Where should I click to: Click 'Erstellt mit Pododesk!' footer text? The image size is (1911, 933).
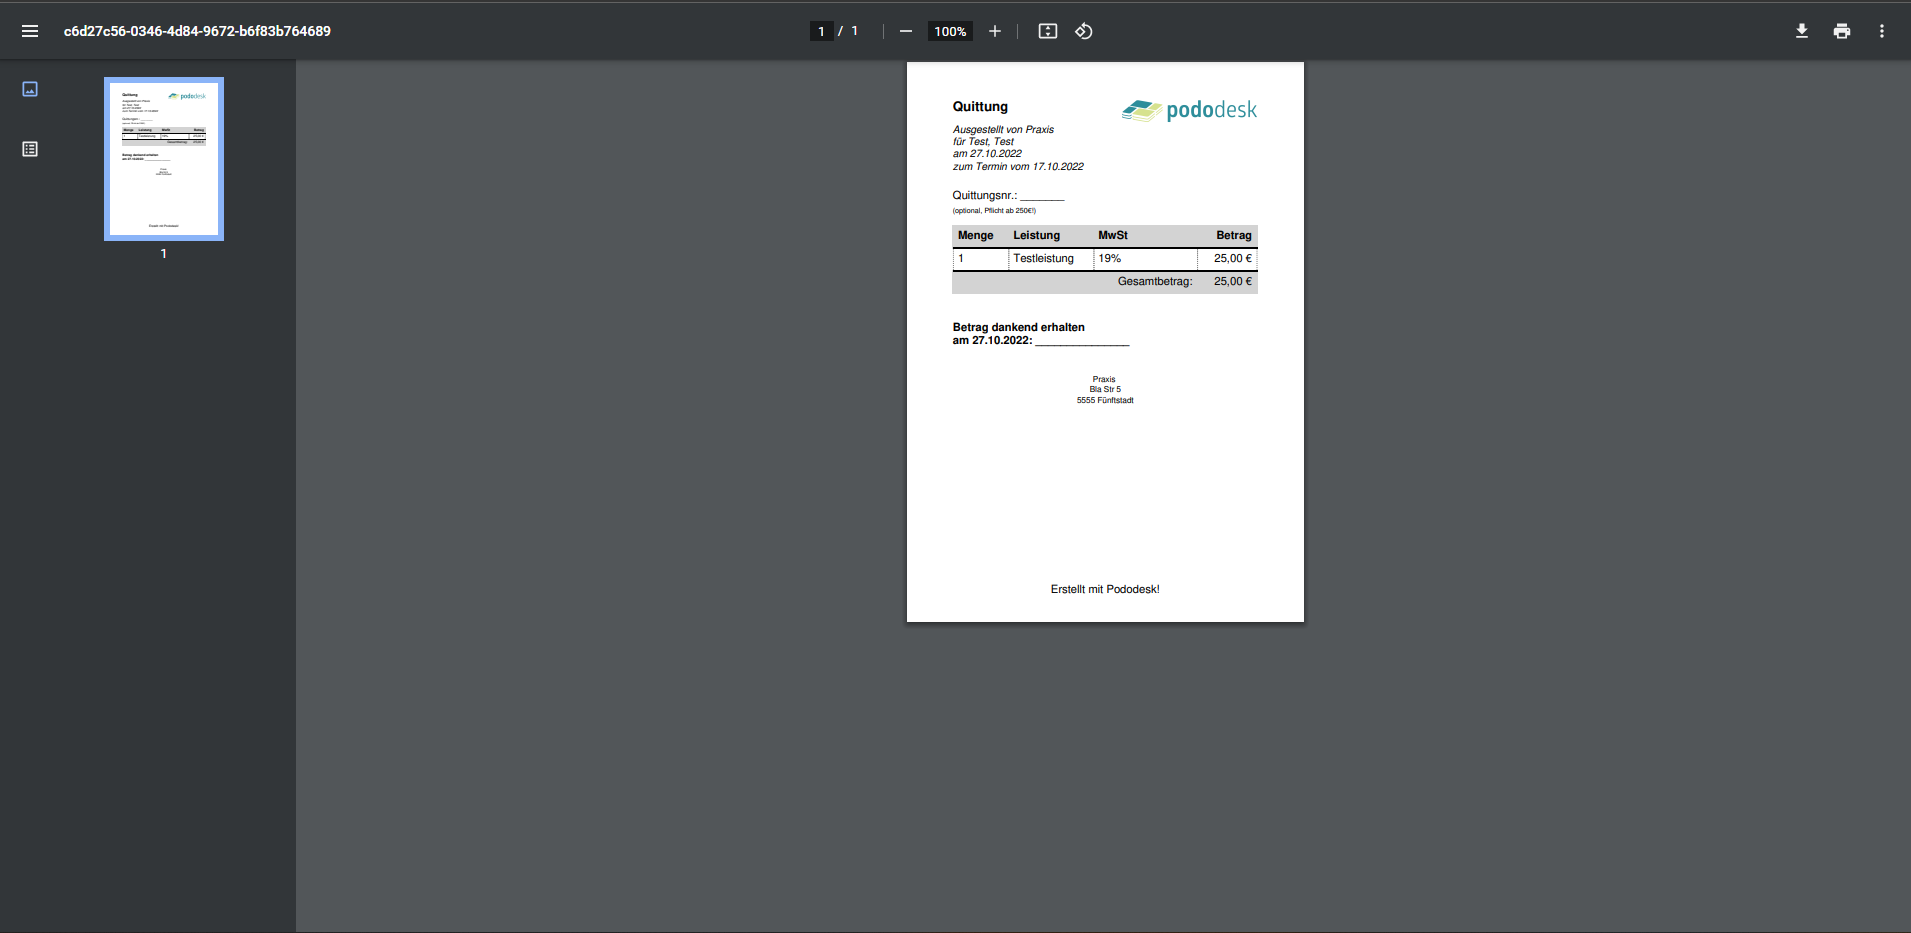(1105, 589)
